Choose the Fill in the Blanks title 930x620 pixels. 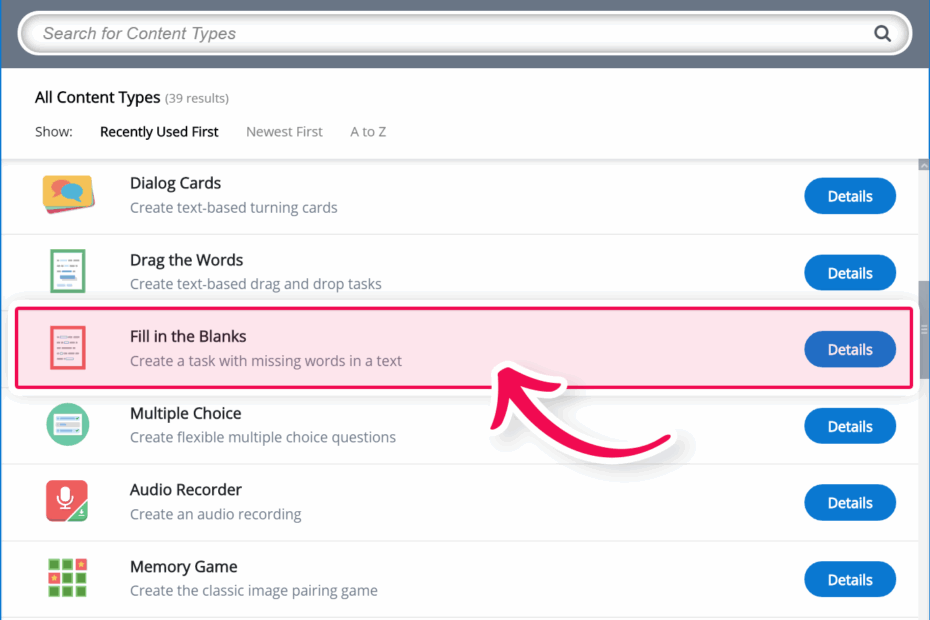tap(188, 336)
